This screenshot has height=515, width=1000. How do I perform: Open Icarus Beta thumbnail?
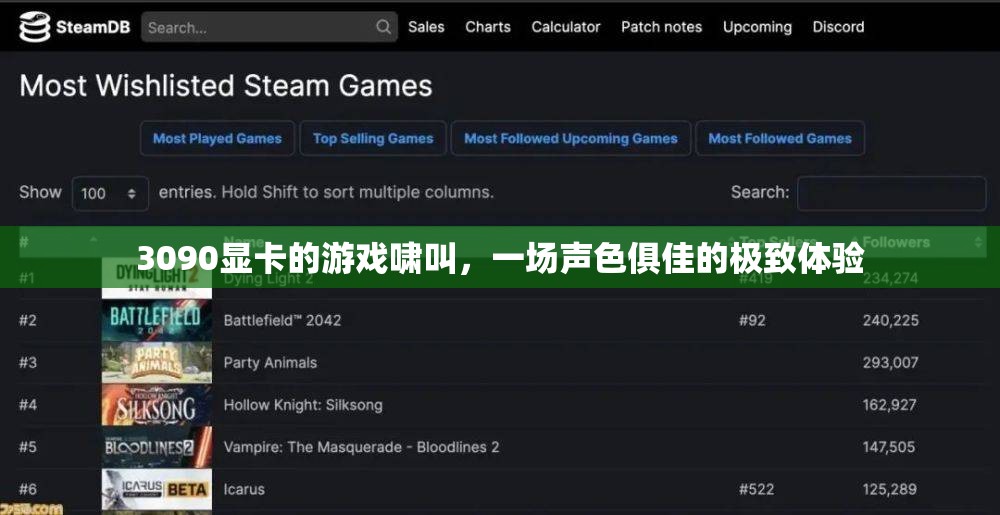point(157,490)
